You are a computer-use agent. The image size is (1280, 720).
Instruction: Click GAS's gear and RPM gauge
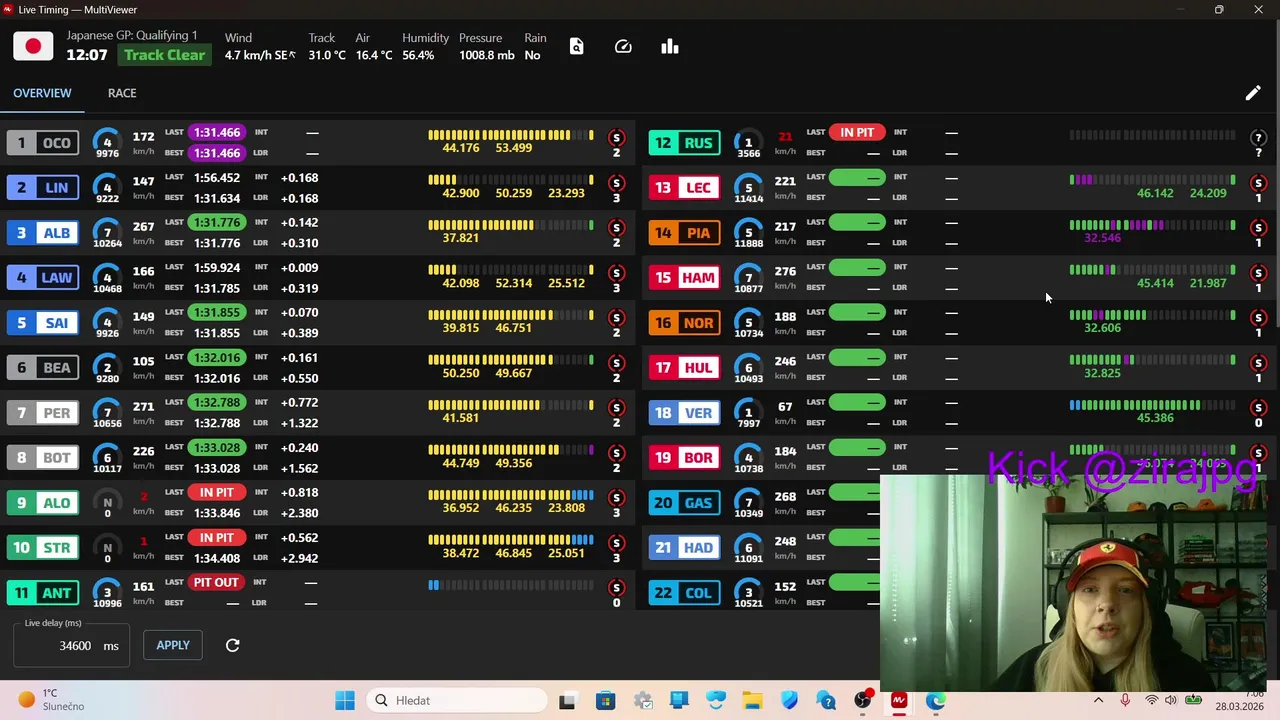pyautogui.click(x=748, y=503)
